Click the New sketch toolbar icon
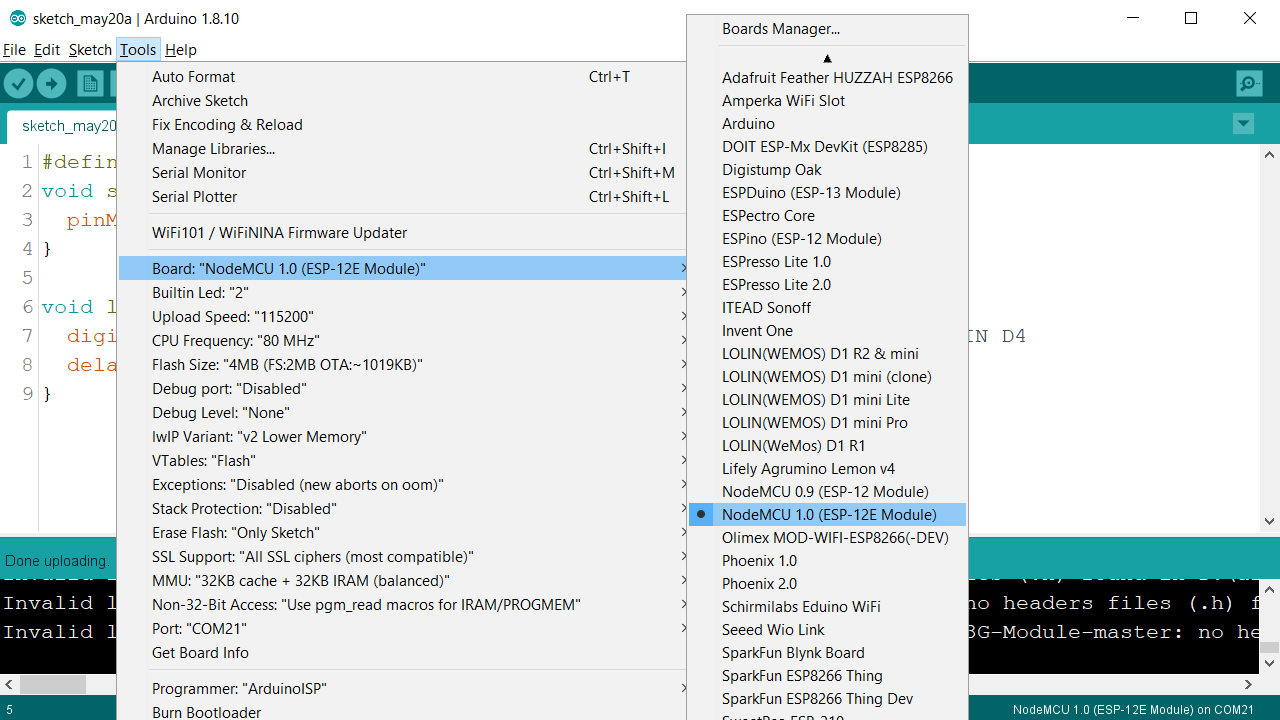Screen dimensions: 1280x720 [x=90, y=84]
